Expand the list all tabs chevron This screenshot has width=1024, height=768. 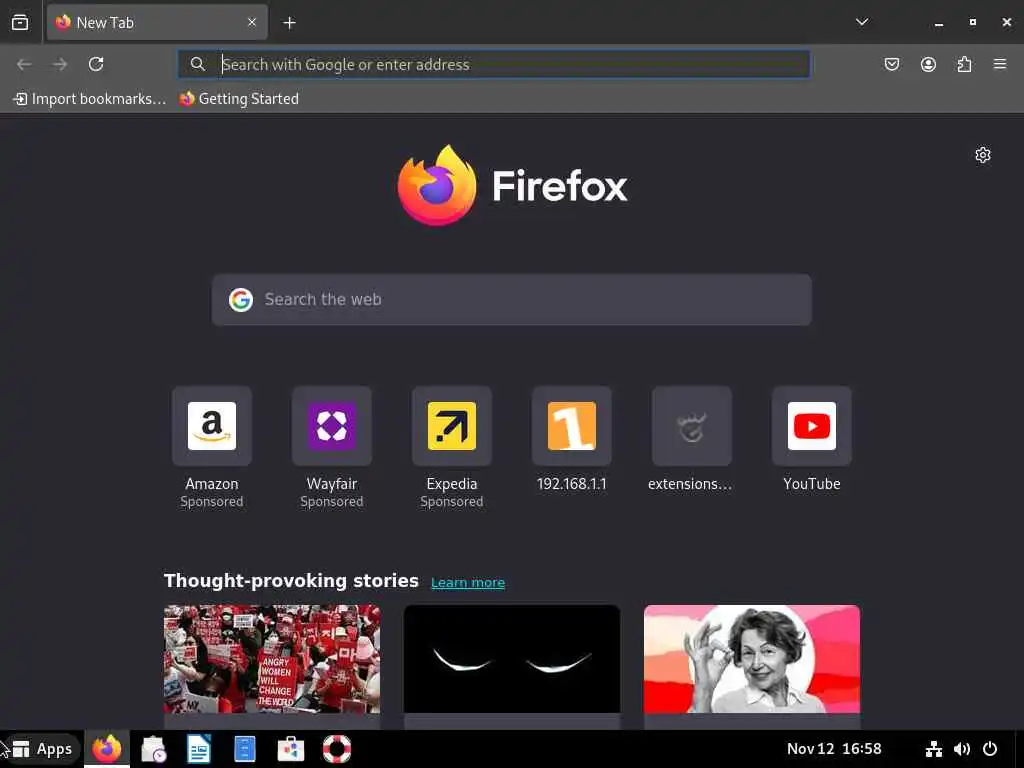(x=862, y=22)
